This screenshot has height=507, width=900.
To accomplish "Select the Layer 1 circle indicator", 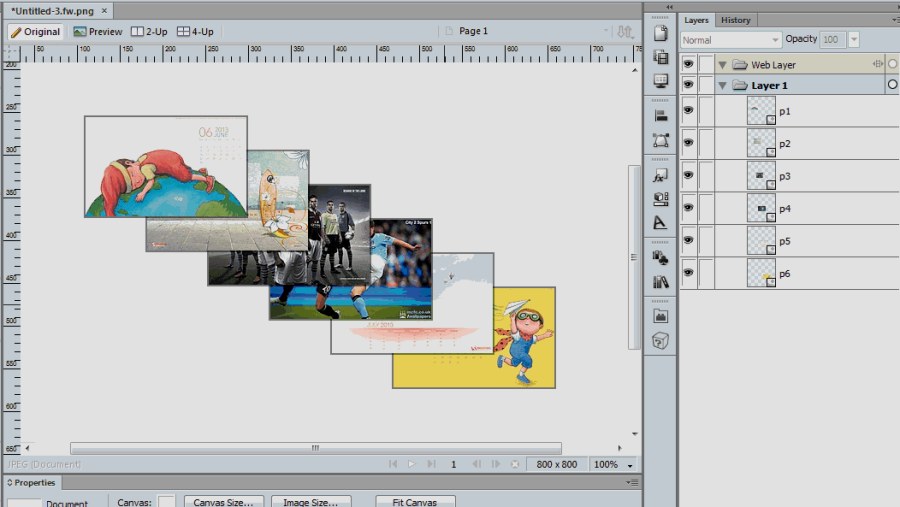I will [893, 85].
